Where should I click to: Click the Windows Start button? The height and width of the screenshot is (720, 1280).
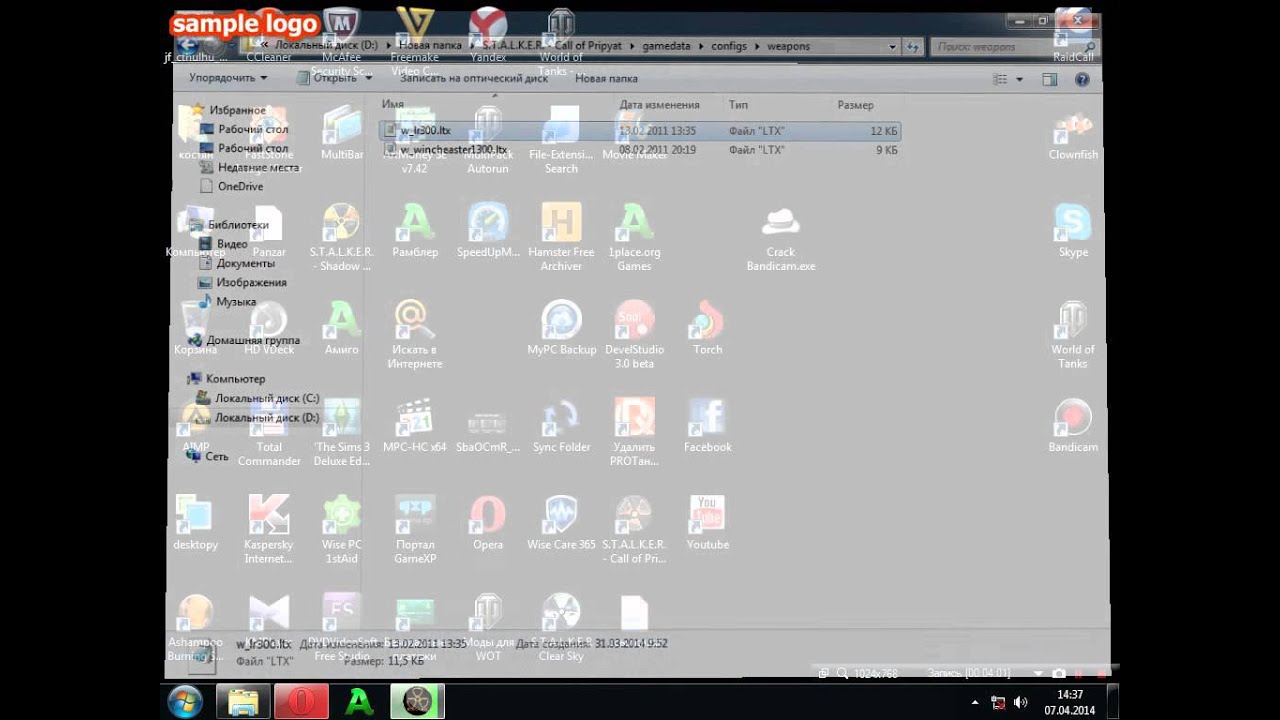coord(186,702)
